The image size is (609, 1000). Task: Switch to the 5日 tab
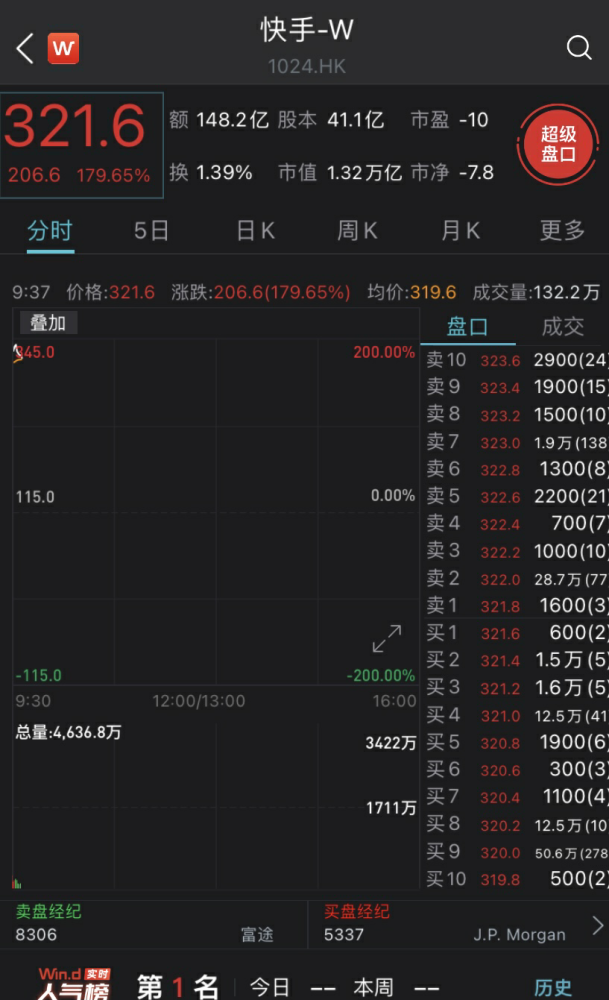[x=151, y=231]
